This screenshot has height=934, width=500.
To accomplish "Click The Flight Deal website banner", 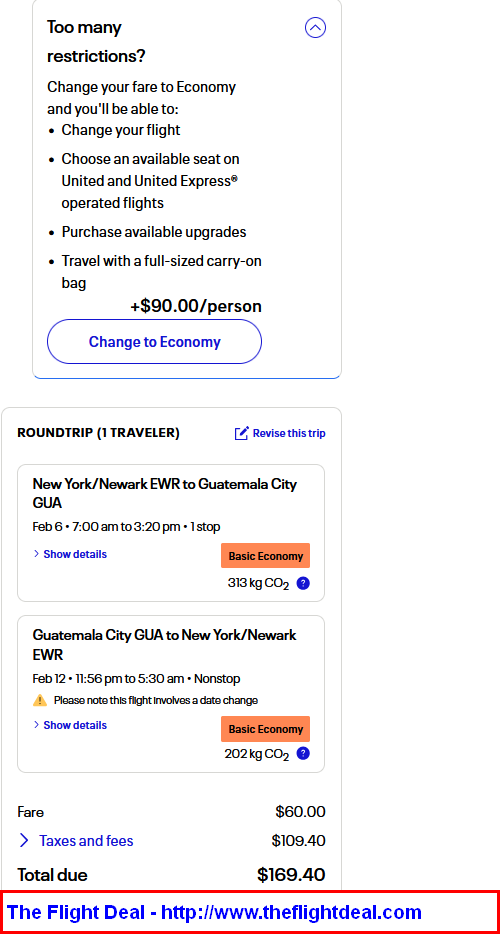I will [250, 912].
